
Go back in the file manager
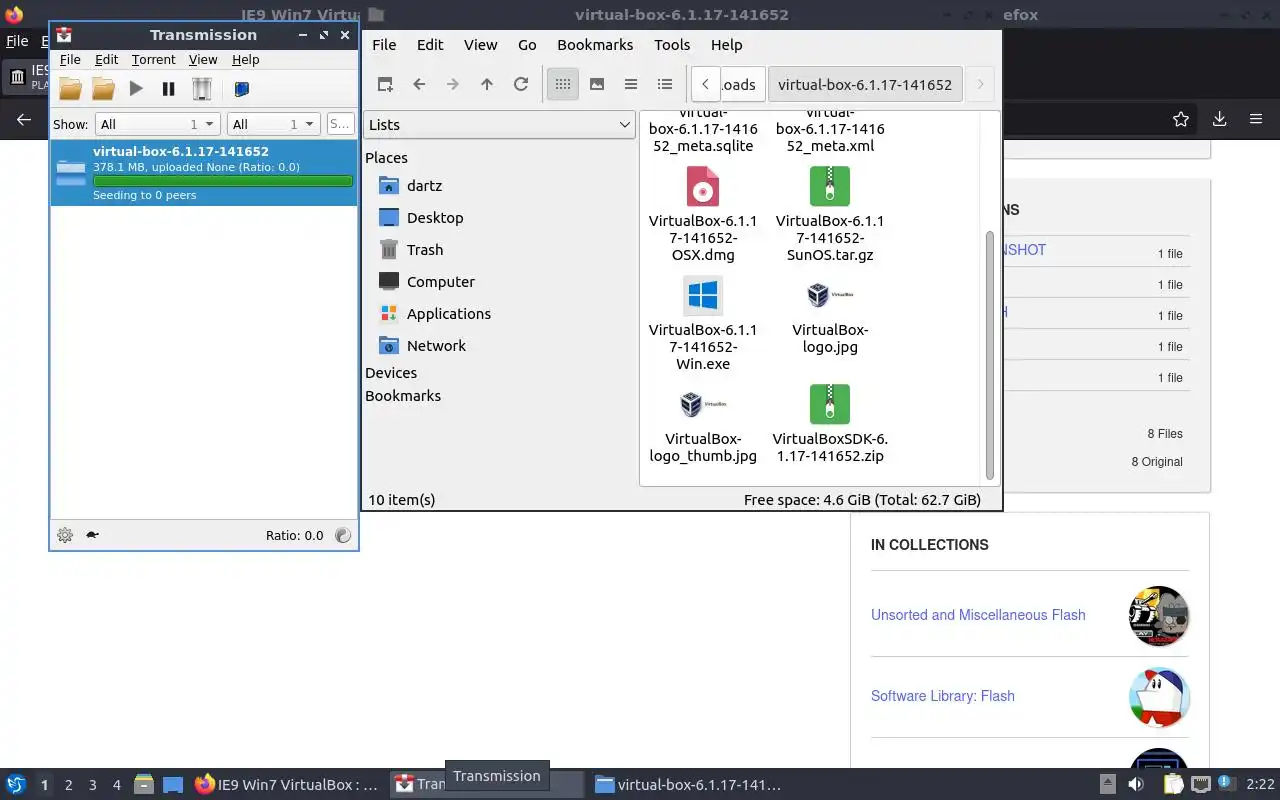419,85
